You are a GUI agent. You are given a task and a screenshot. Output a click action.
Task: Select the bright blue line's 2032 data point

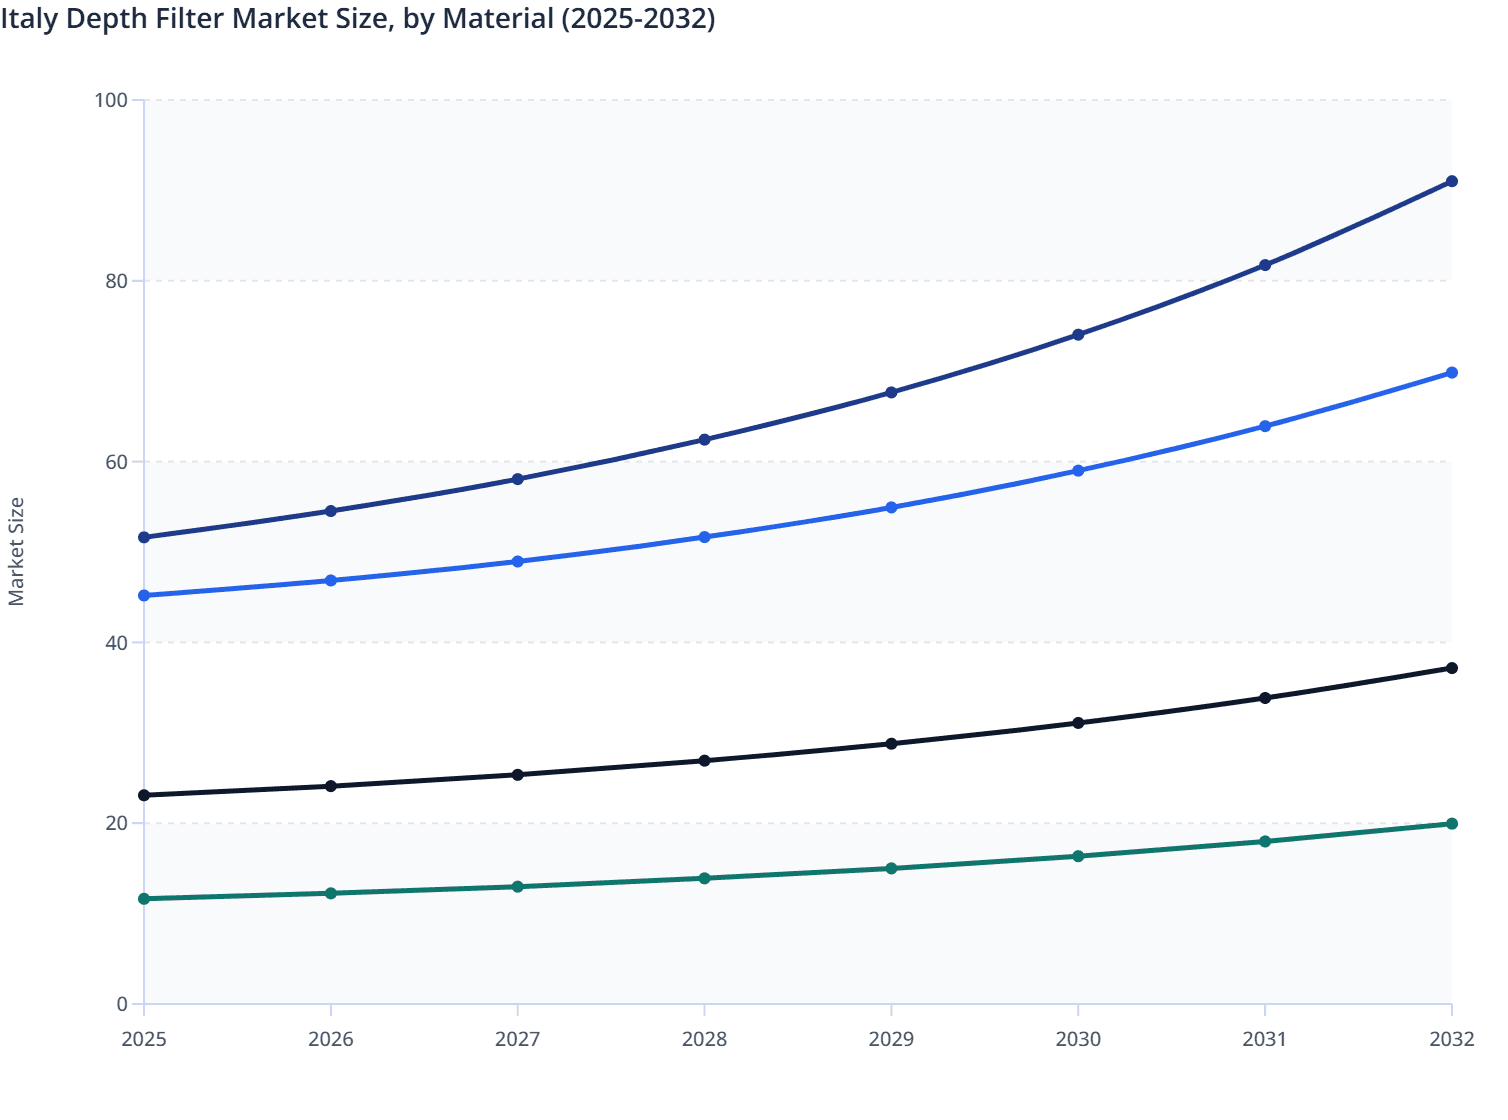pyautogui.click(x=1451, y=373)
